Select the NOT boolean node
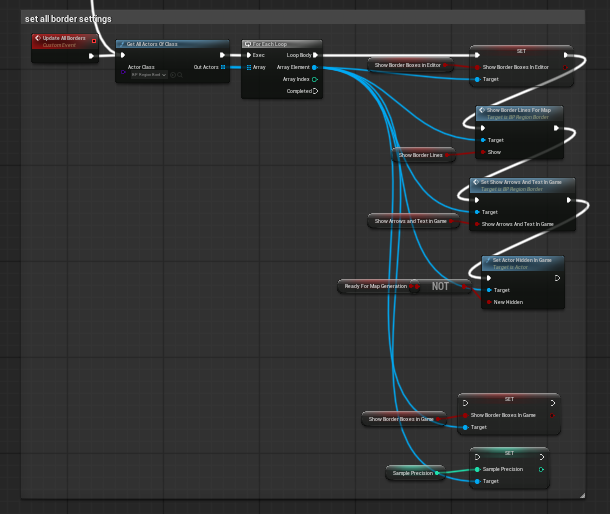 pyautogui.click(x=440, y=286)
